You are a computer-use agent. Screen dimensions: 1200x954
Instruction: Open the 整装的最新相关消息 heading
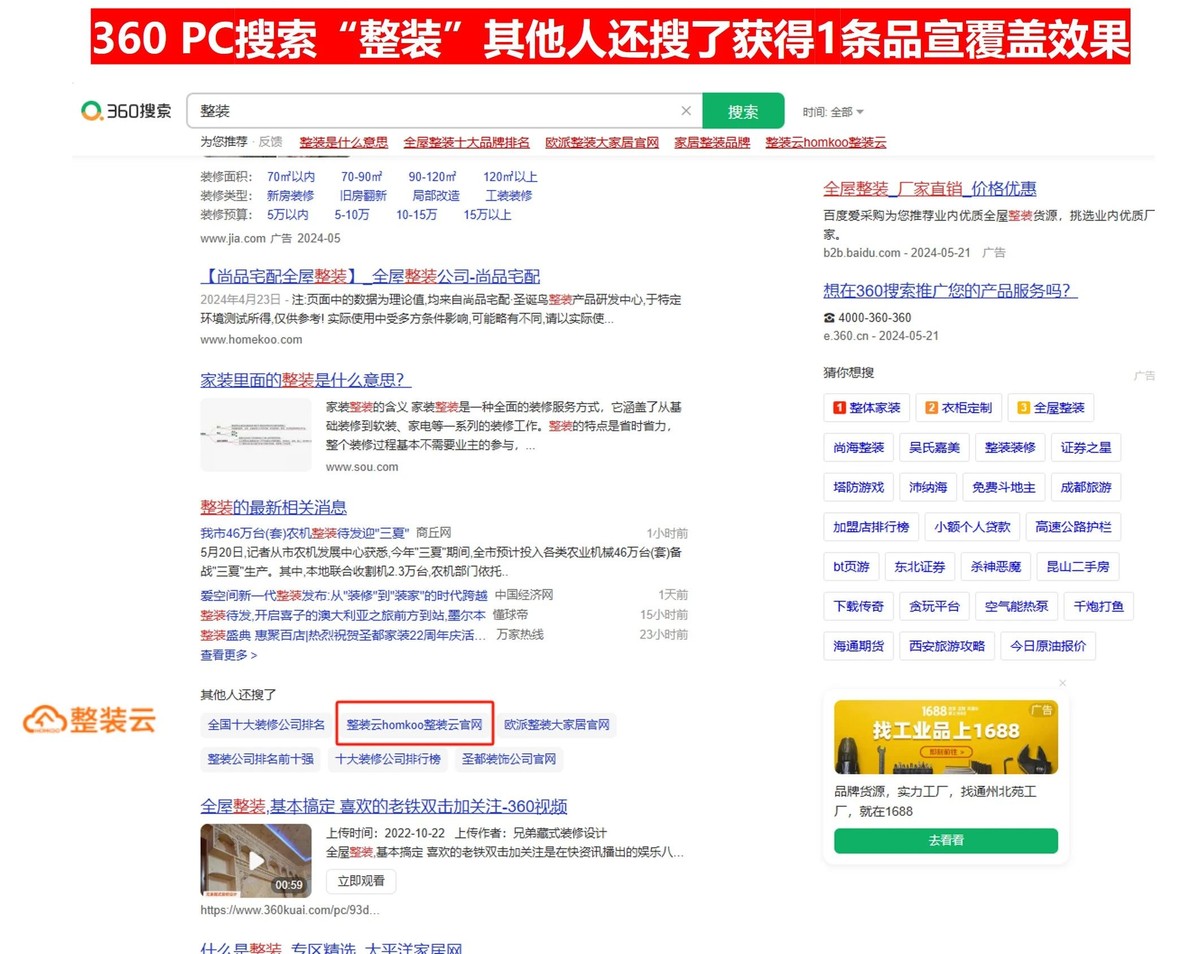[274, 507]
